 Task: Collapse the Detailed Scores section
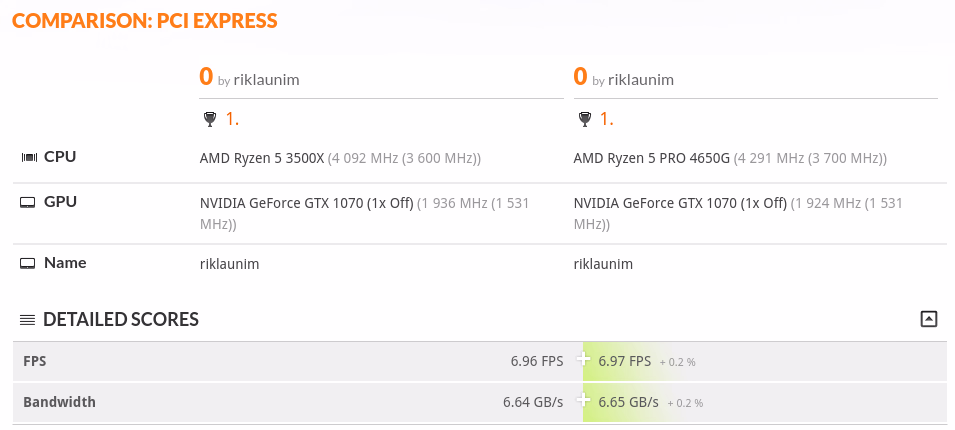928,319
